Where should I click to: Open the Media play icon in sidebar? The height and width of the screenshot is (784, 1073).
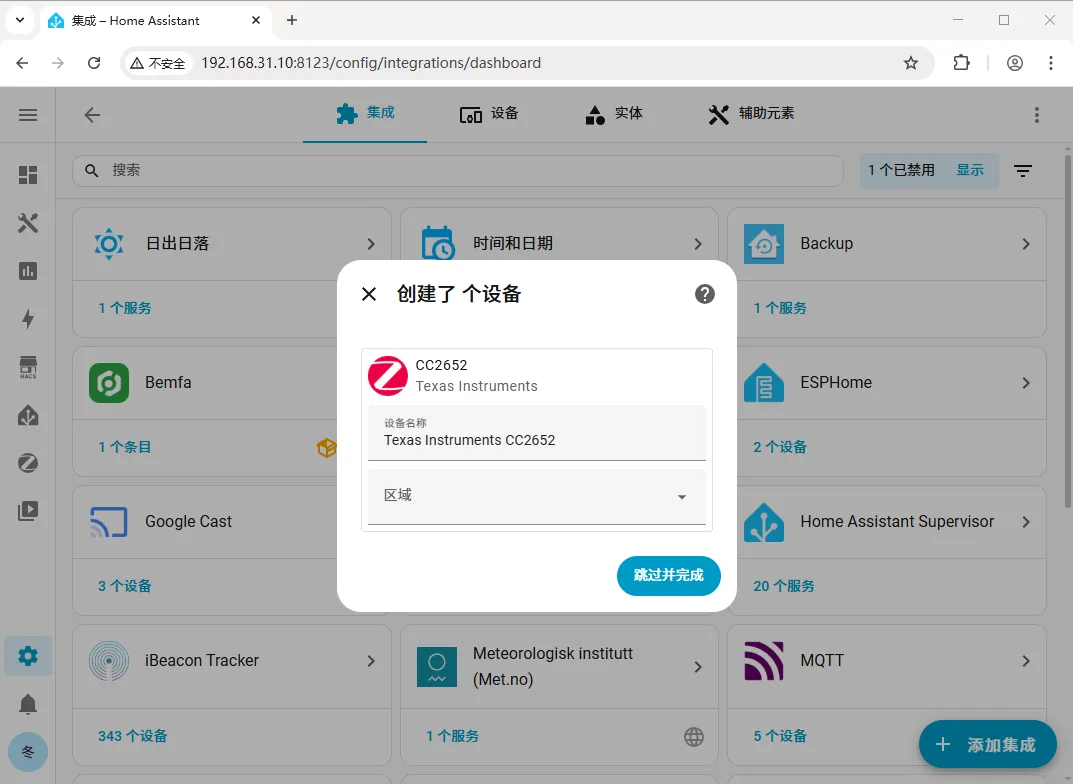[x=28, y=511]
